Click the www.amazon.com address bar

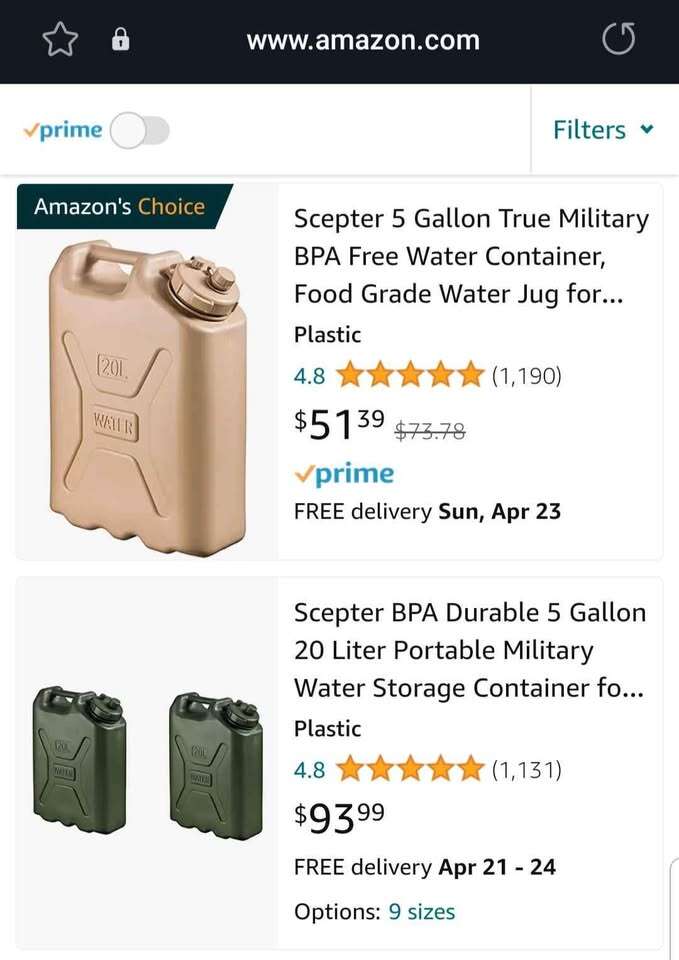[x=363, y=40]
